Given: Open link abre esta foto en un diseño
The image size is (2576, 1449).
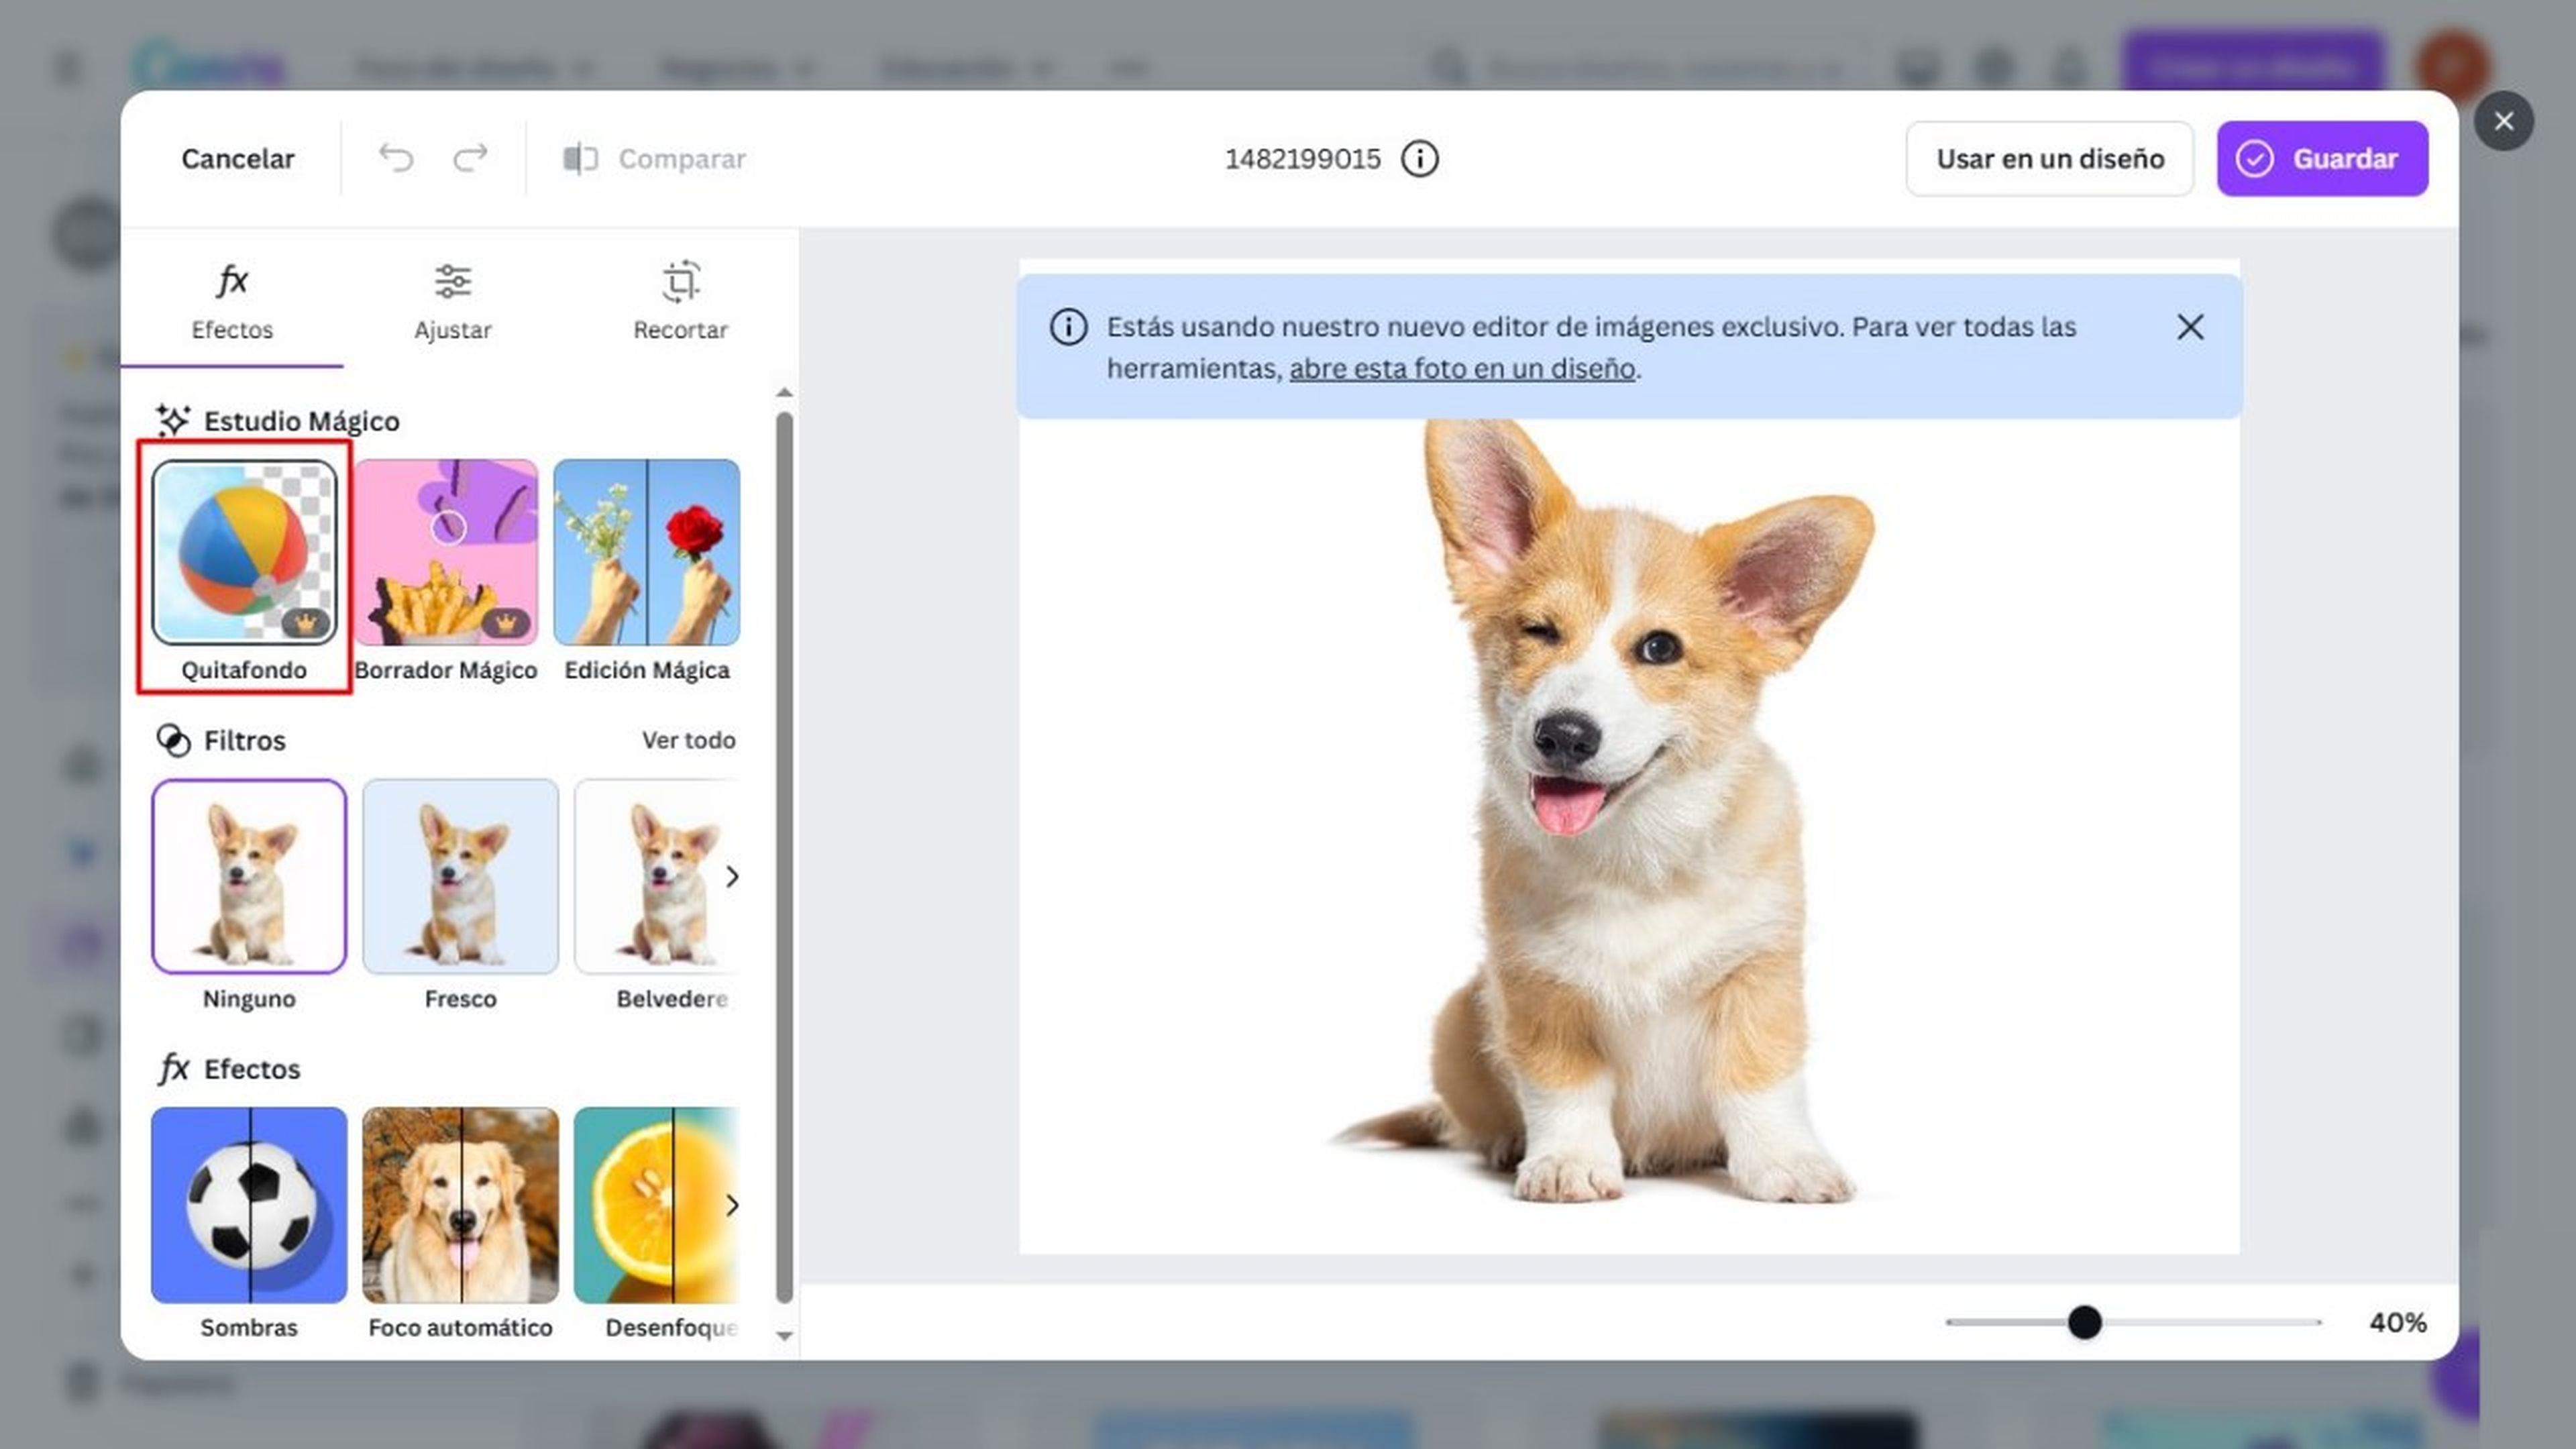Looking at the screenshot, I should 1462,369.
